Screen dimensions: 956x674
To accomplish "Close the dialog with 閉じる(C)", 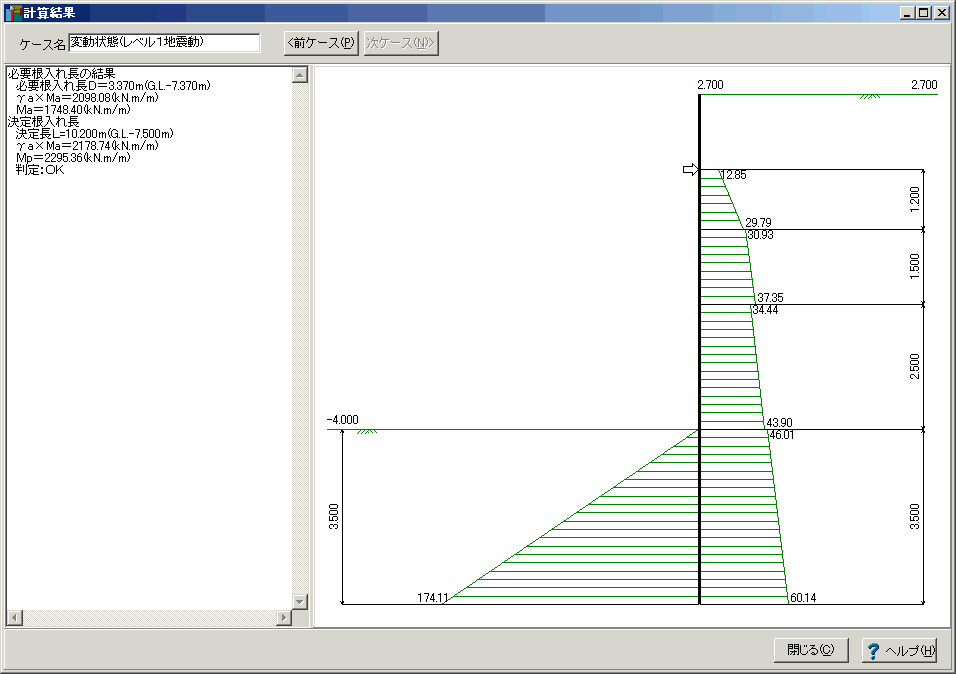I will pos(810,650).
